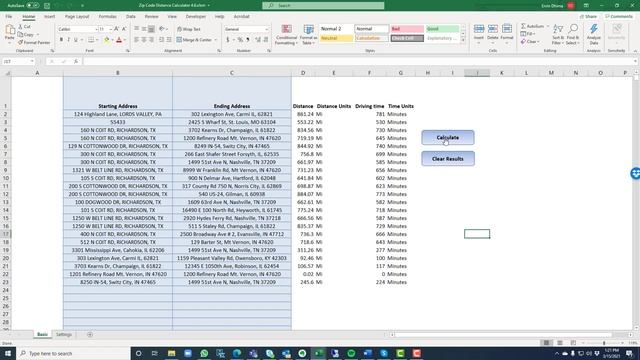The width and height of the screenshot is (640, 360).
Task: Click the Windows Start button
Action: point(8,353)
